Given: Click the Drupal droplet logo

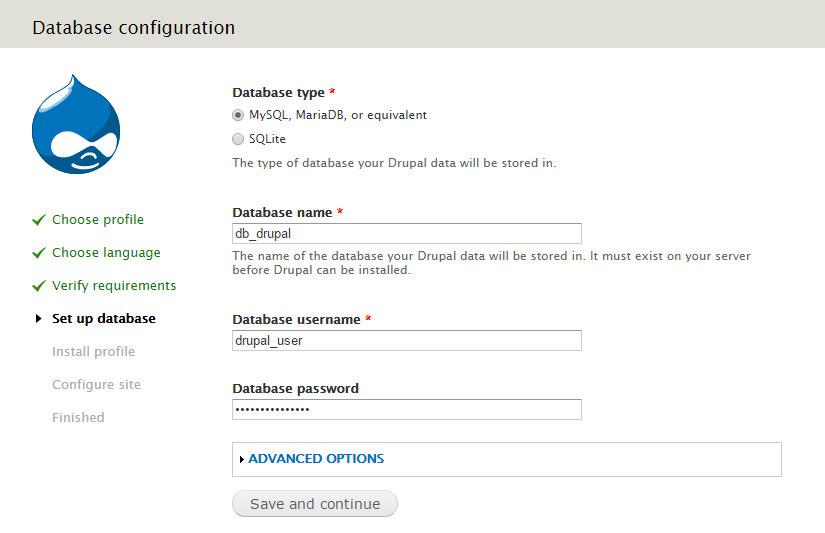Looking at the screenshot, I should point(75,124).
